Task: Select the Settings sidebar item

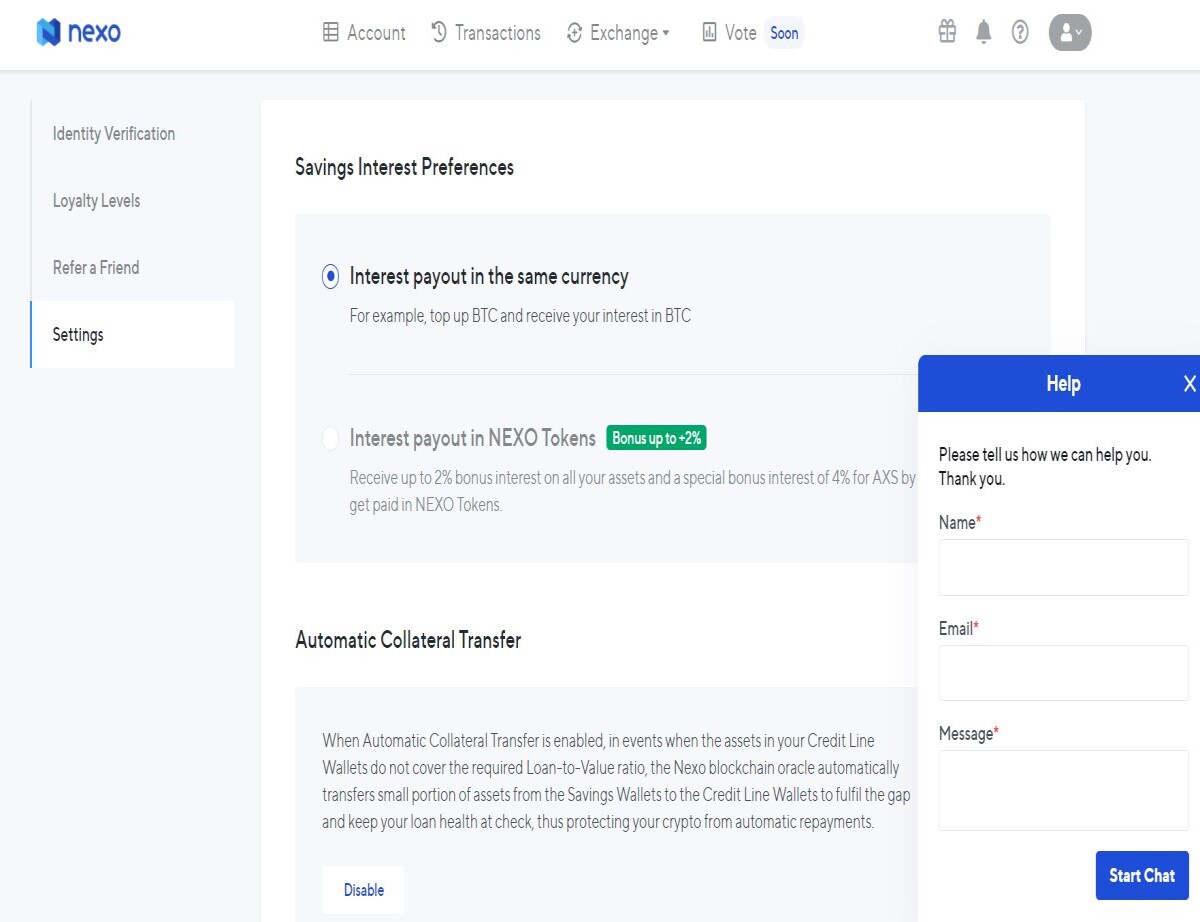Action: 132,334
